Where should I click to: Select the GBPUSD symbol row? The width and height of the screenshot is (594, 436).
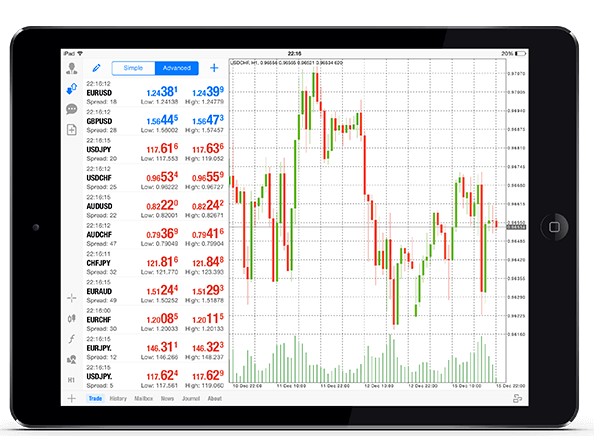(155, 121)
